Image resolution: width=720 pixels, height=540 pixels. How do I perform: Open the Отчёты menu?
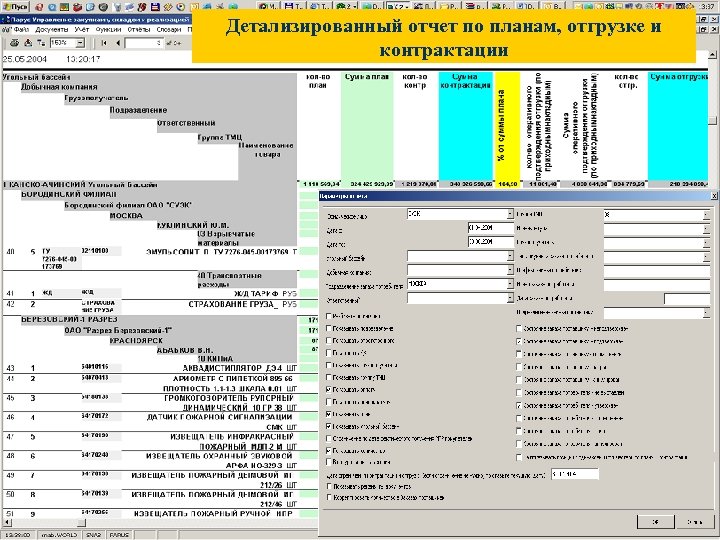coord(139,29)
